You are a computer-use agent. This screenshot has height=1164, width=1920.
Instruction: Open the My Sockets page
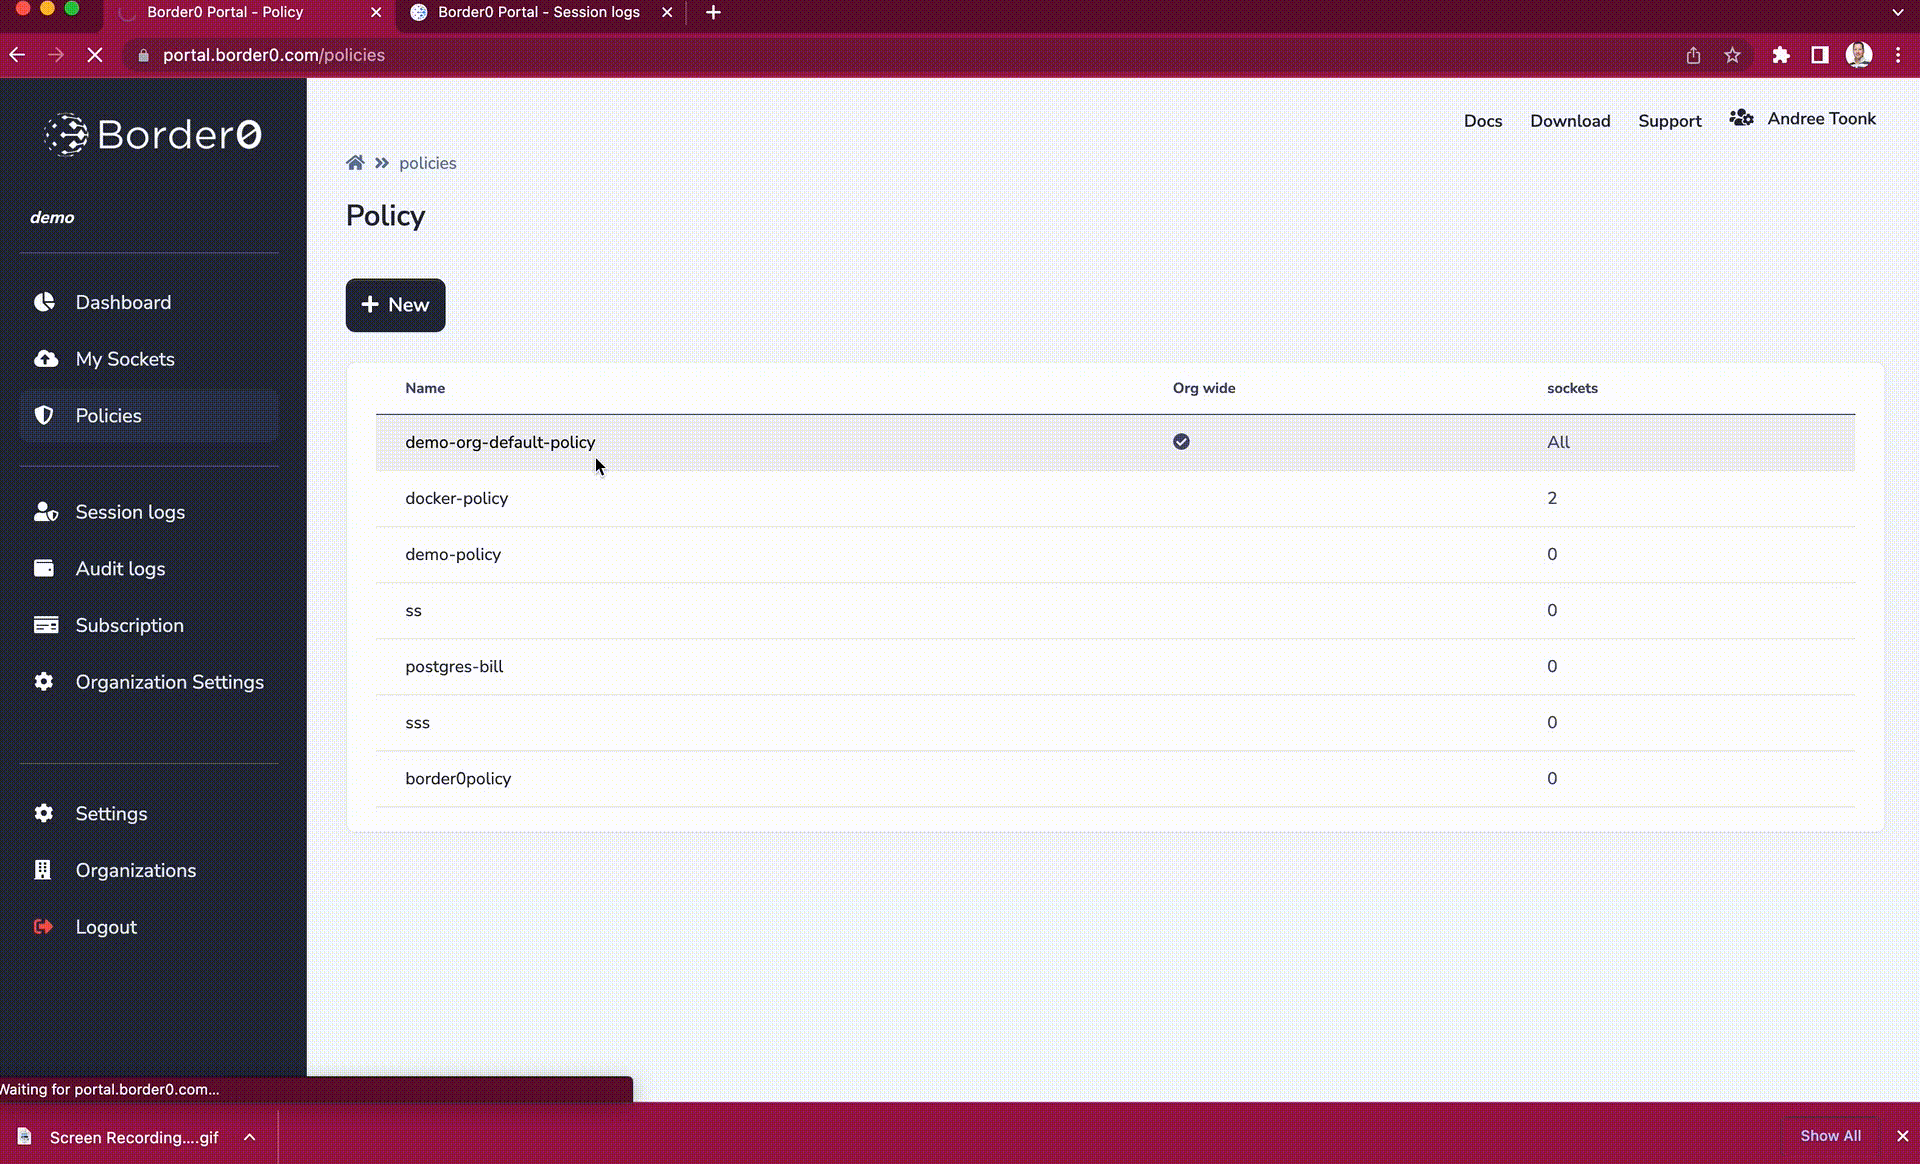pos(124,359)
